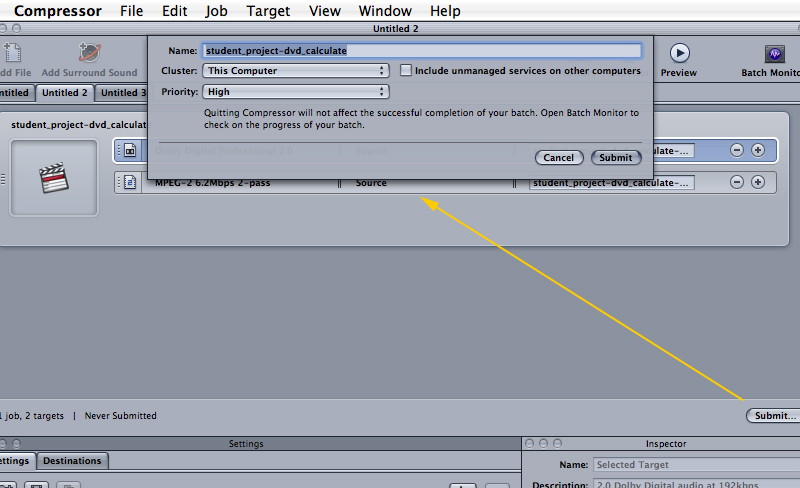800x488 pixels.
Task: Open the Target menu
Action: pyautogui.click(x=267, y=11)
